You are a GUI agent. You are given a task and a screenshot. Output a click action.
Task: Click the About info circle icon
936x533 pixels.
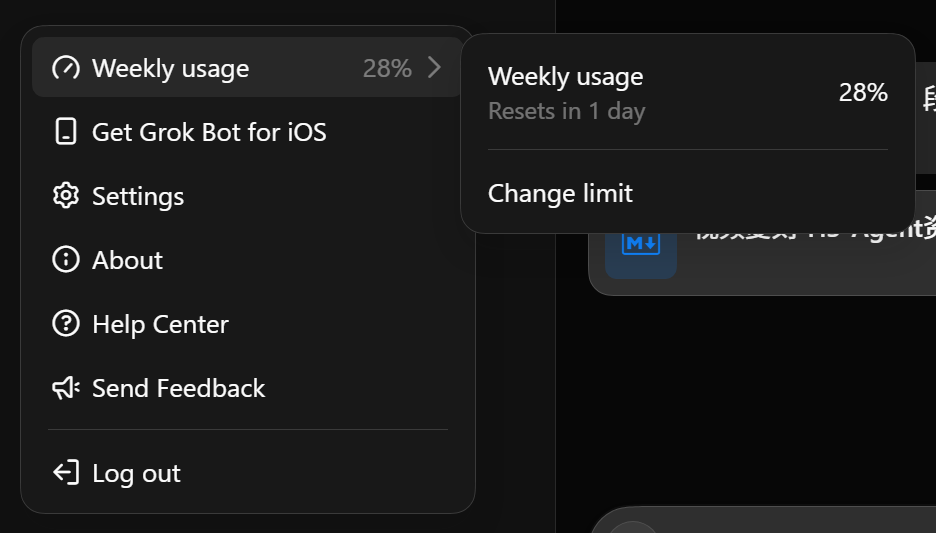pyautogui.click(x=66, y=260)
